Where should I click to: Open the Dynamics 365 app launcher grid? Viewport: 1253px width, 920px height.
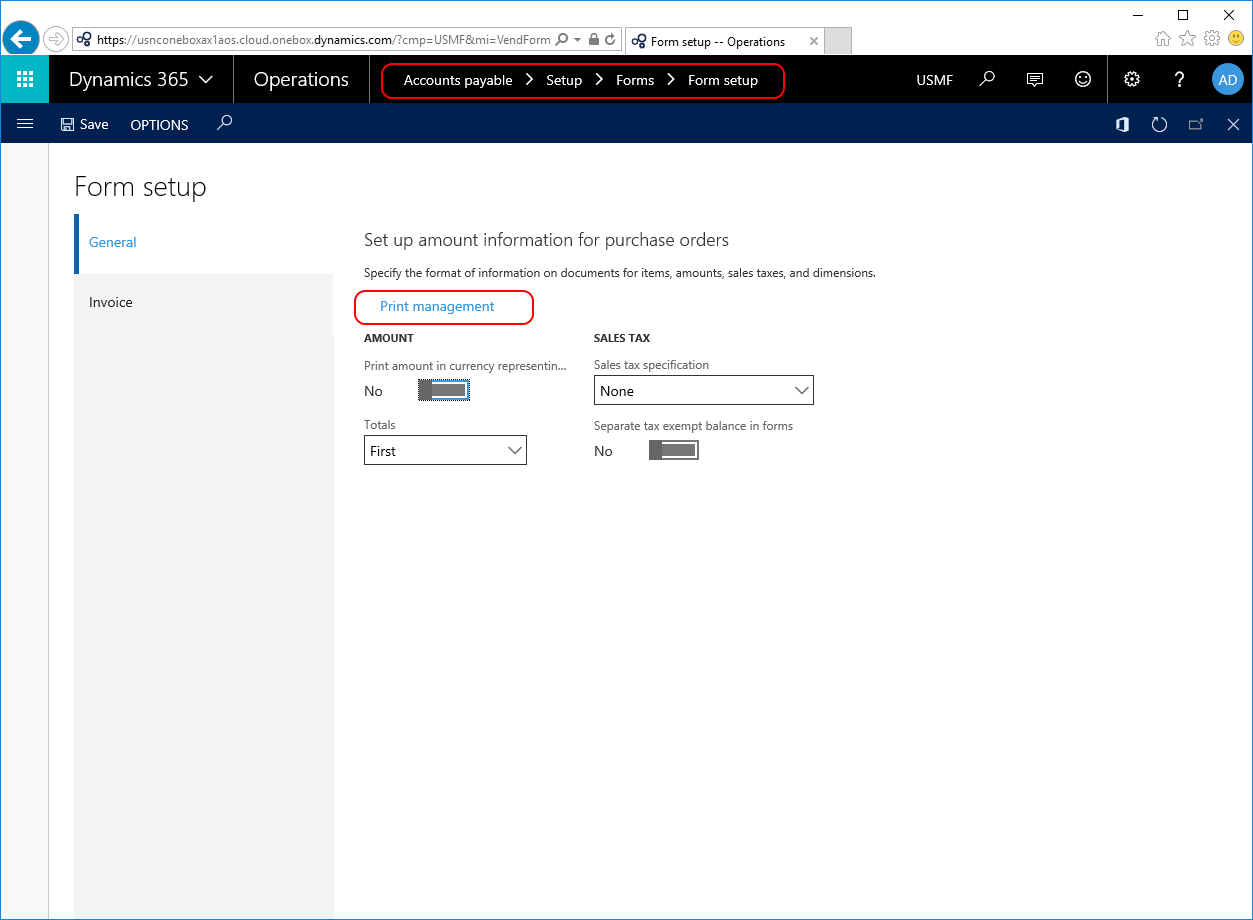tap(25, 80)
